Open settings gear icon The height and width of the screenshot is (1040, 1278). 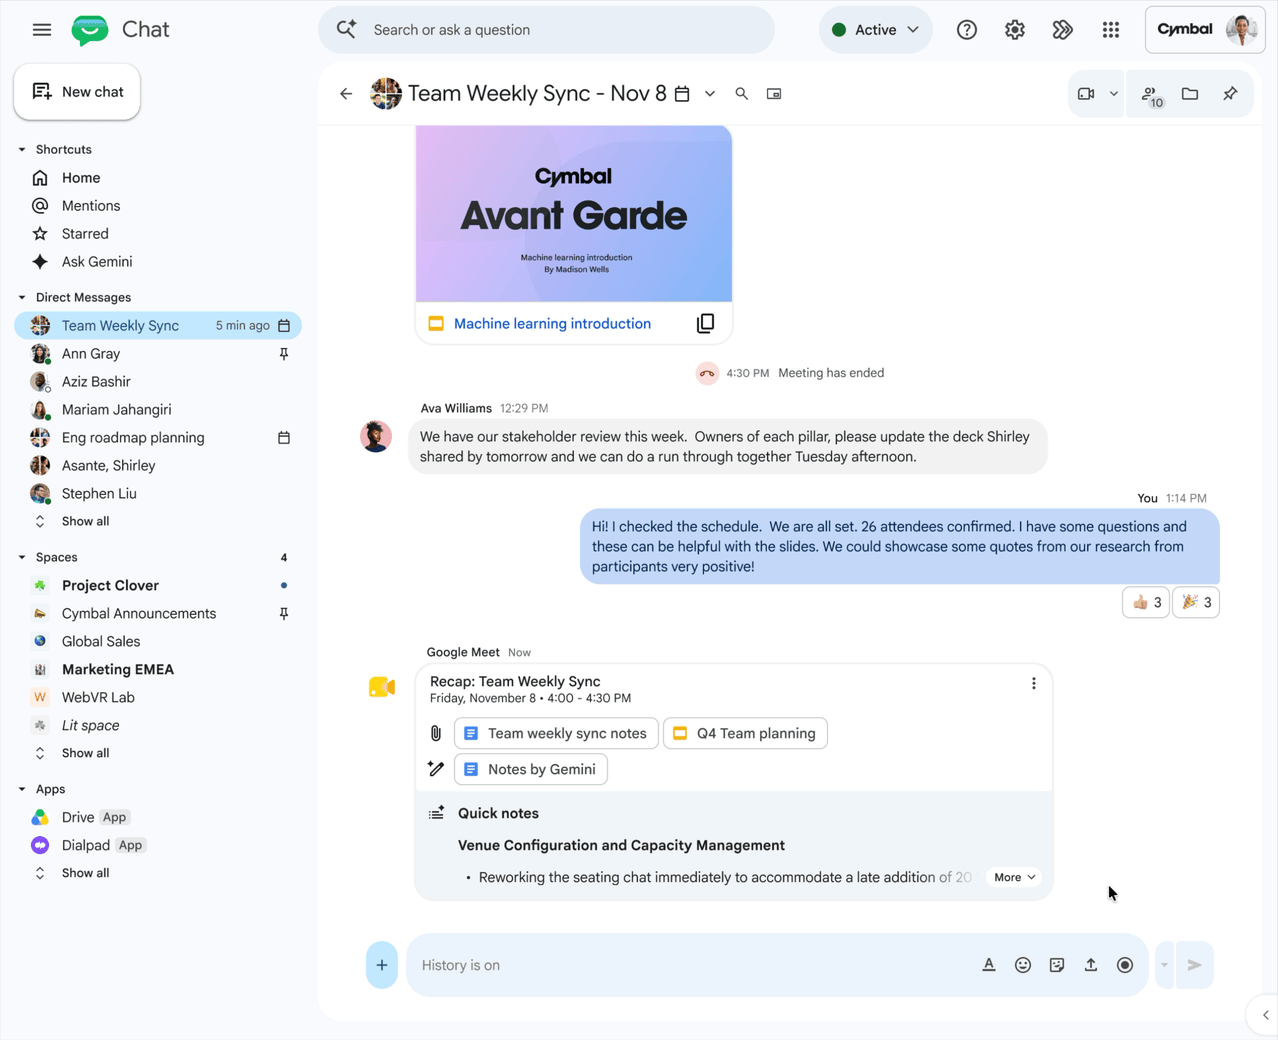(x=1015, y=30)
